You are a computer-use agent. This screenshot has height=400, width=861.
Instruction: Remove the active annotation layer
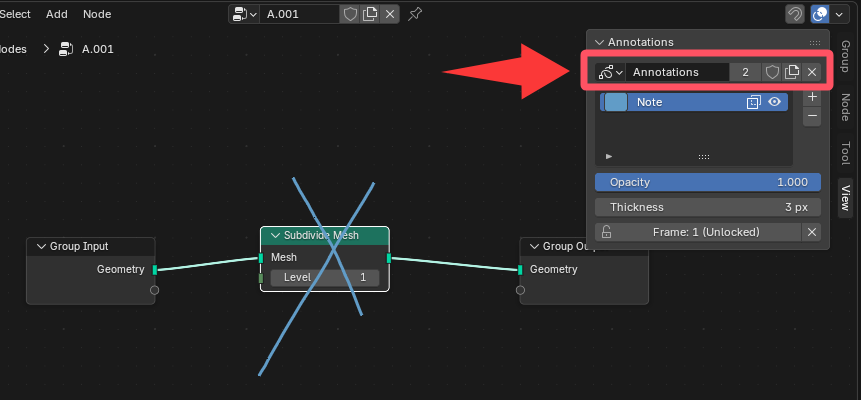pos(812,116)
